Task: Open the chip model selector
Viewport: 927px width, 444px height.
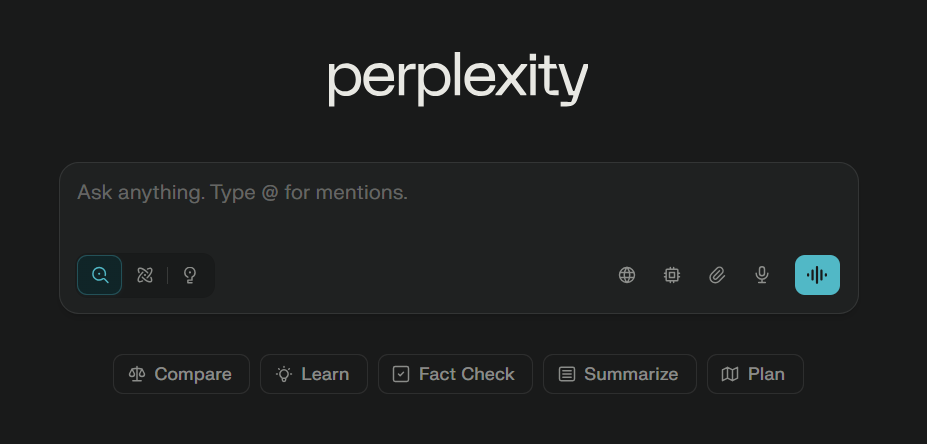Action: tap(672, 275)
